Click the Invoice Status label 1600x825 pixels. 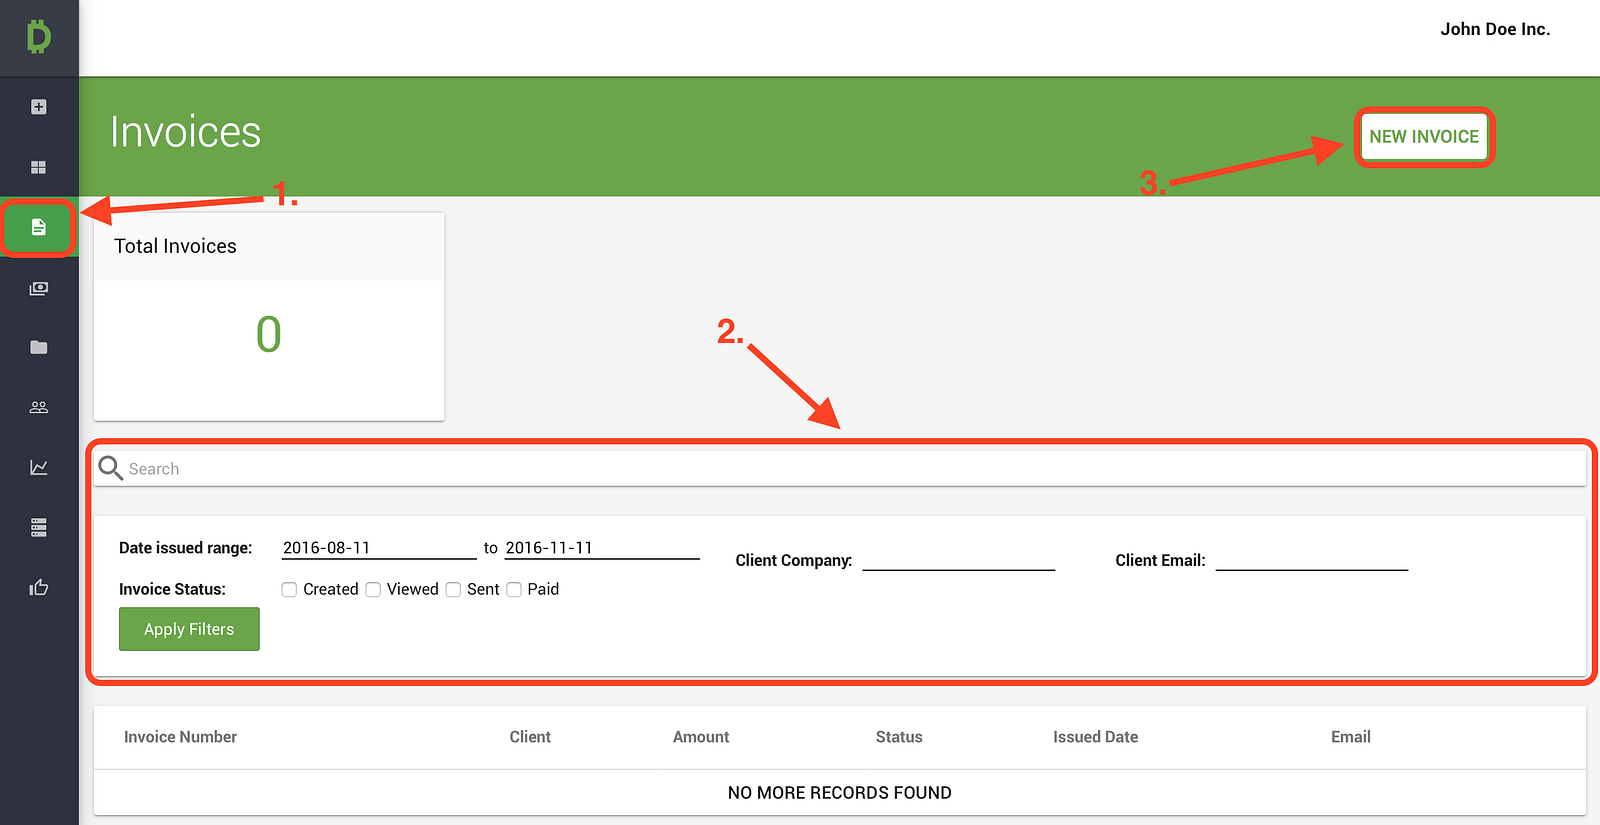pos(172,589)
